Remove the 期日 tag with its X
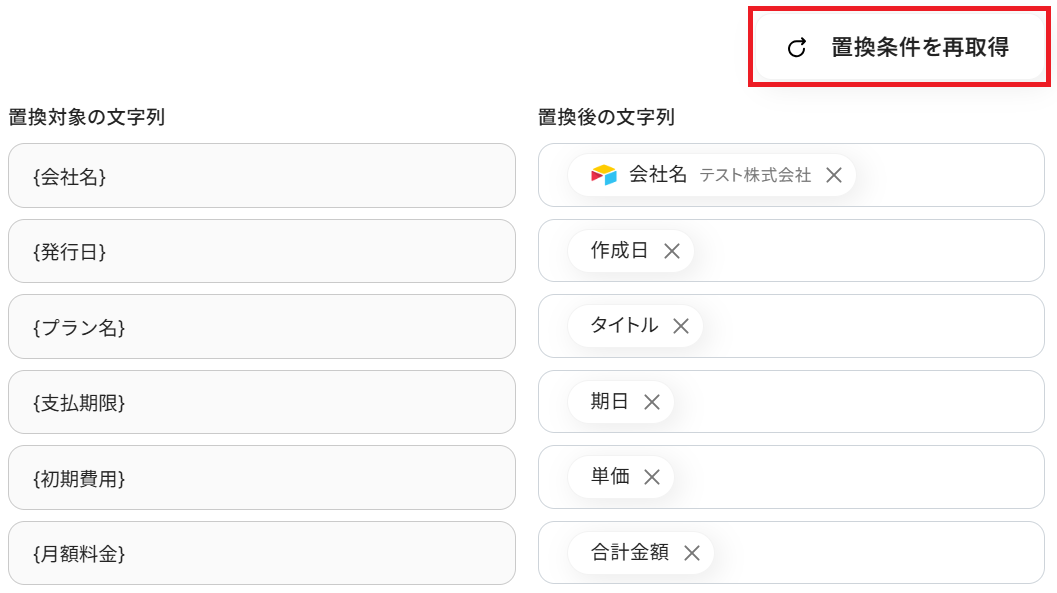Image resolution: width=1057 pixels, height=593 pixels. point(652,402)
